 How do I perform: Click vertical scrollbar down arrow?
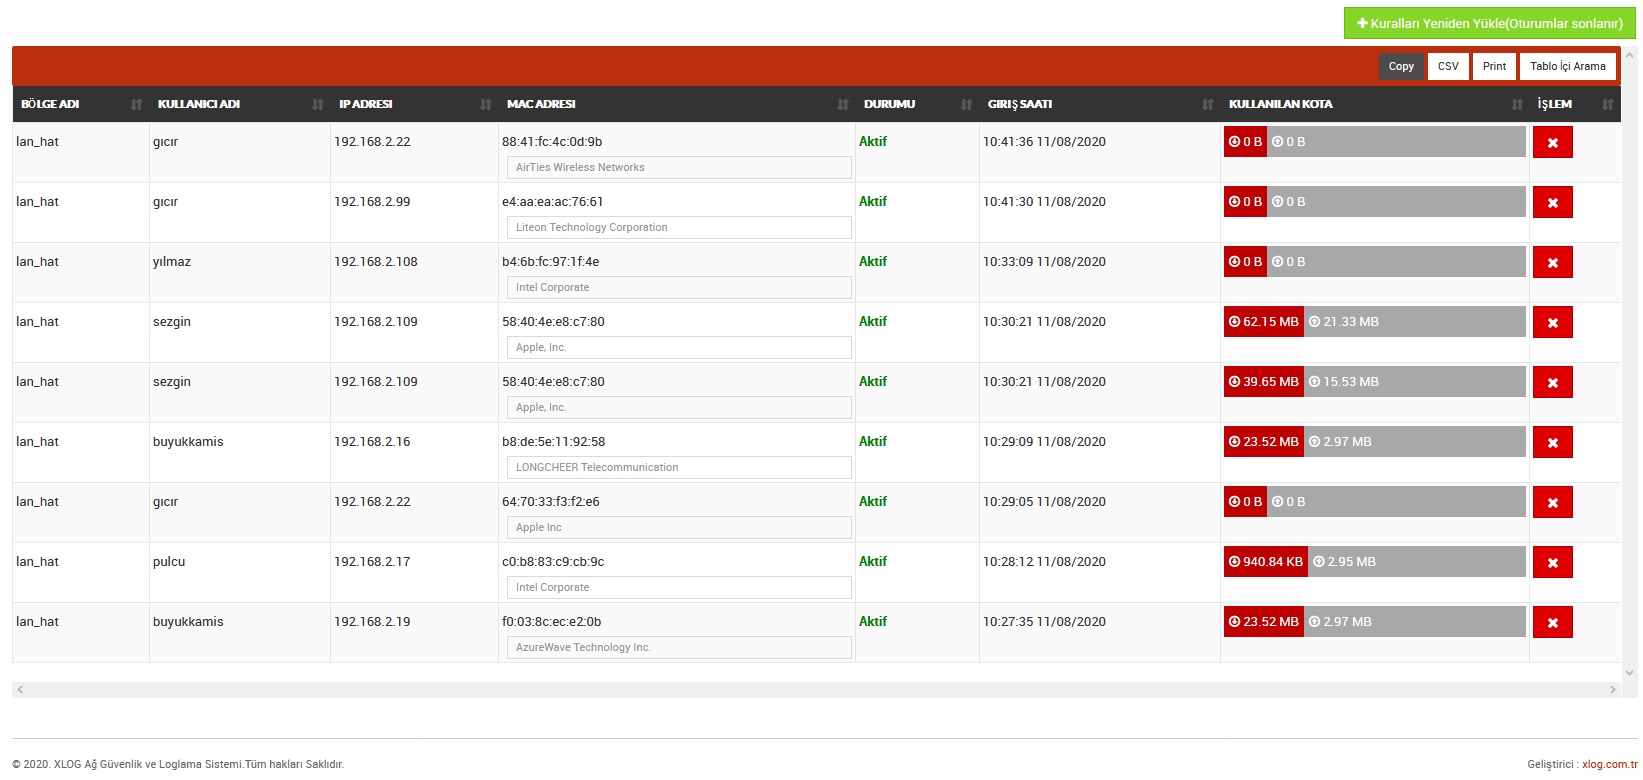[1630, 673]
